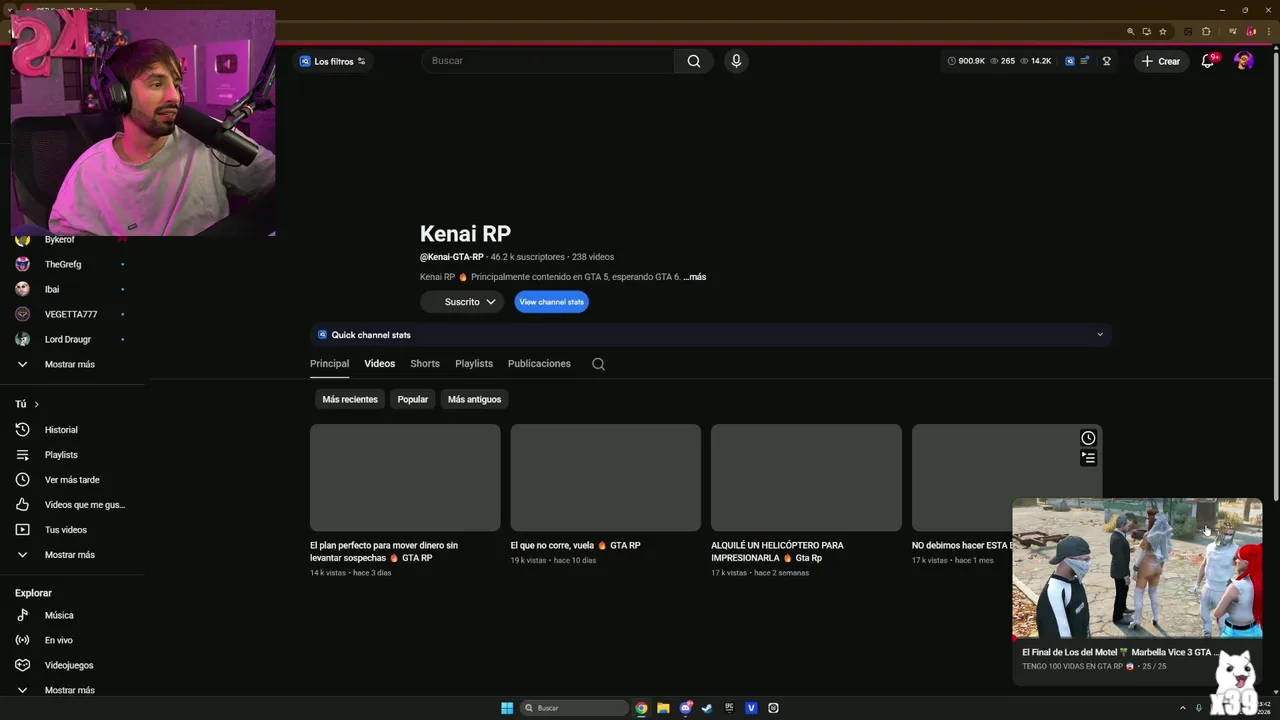Screen dimensions: 1280x720
Task: Click View channel stats button
Action: [552, 302]
